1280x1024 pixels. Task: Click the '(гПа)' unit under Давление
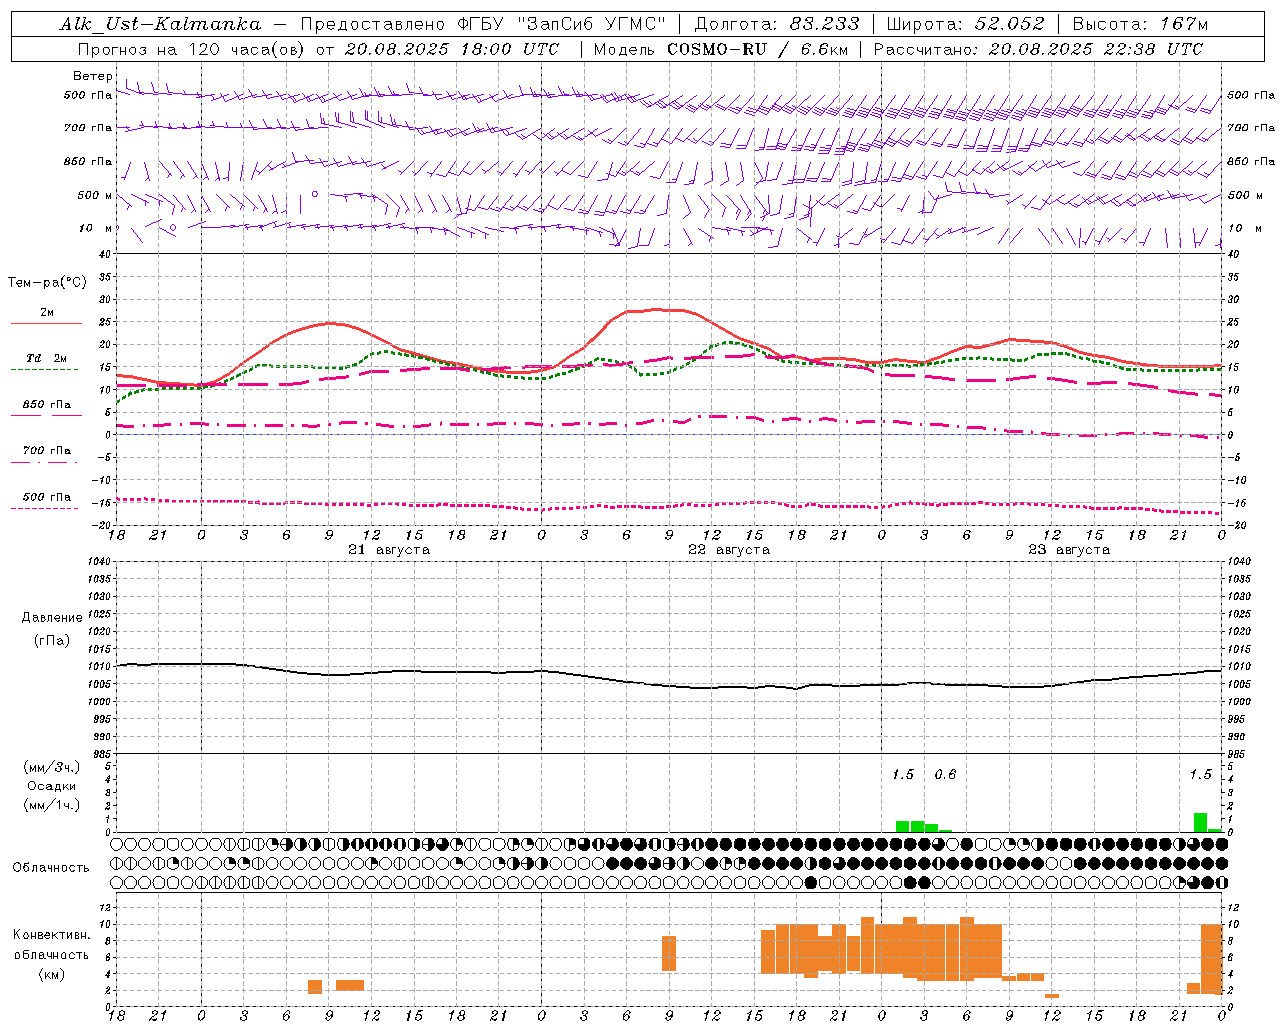click(52, 641)
